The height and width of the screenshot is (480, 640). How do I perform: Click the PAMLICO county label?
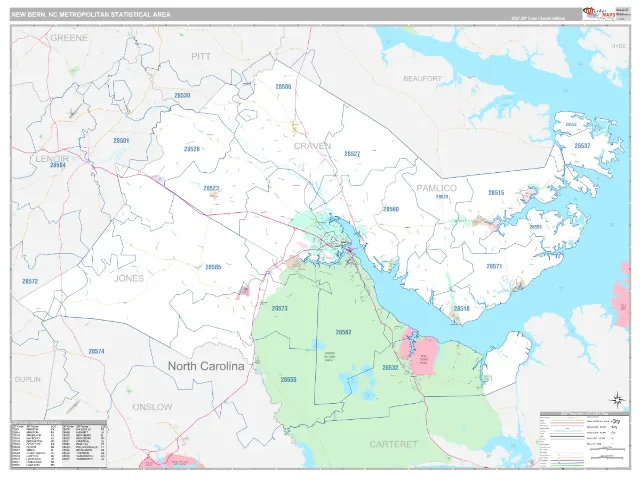point(436,188)
